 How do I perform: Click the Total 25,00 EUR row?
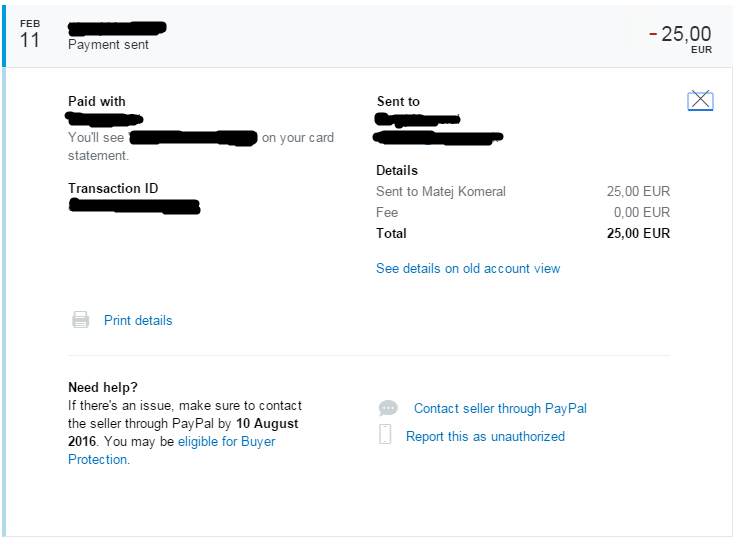(x=522, y=233)
